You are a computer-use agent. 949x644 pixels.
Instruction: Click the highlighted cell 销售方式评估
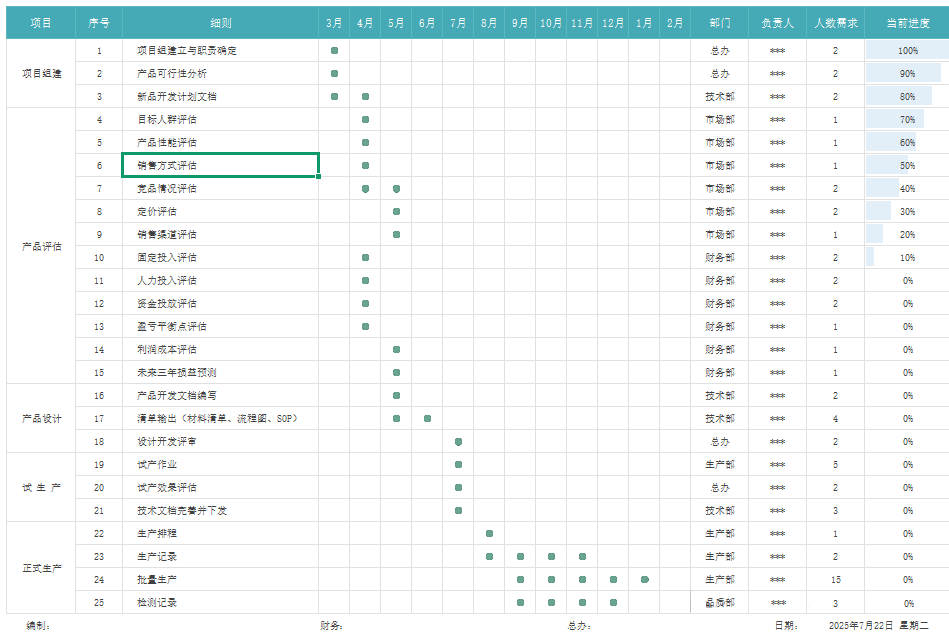220,165
